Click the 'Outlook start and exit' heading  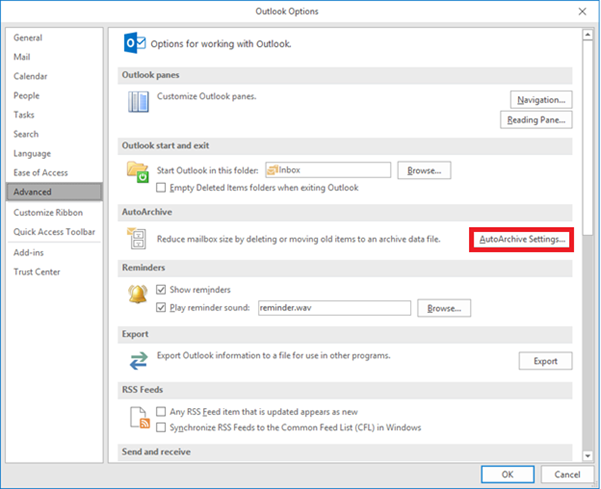click(x=165, y=146)
